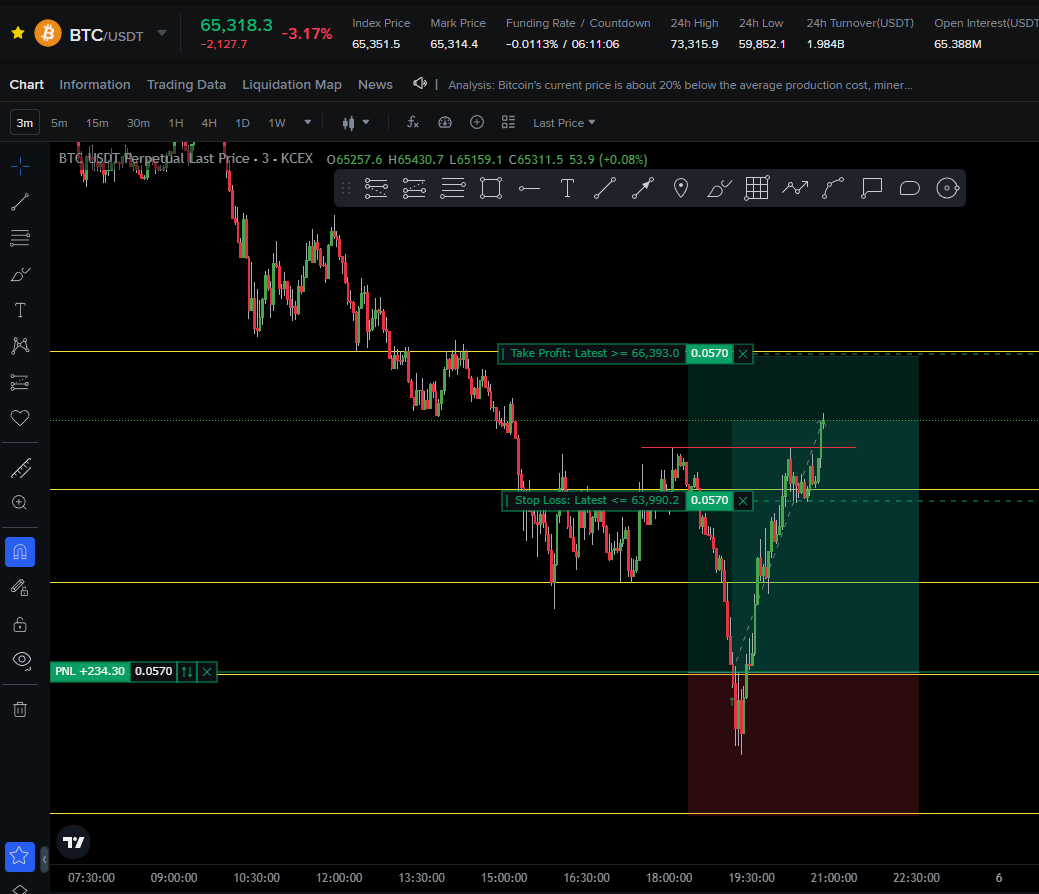This screenshot has height=894, width=1039.
Task: Select the 1H timeframe
Action: coord(176,123)
